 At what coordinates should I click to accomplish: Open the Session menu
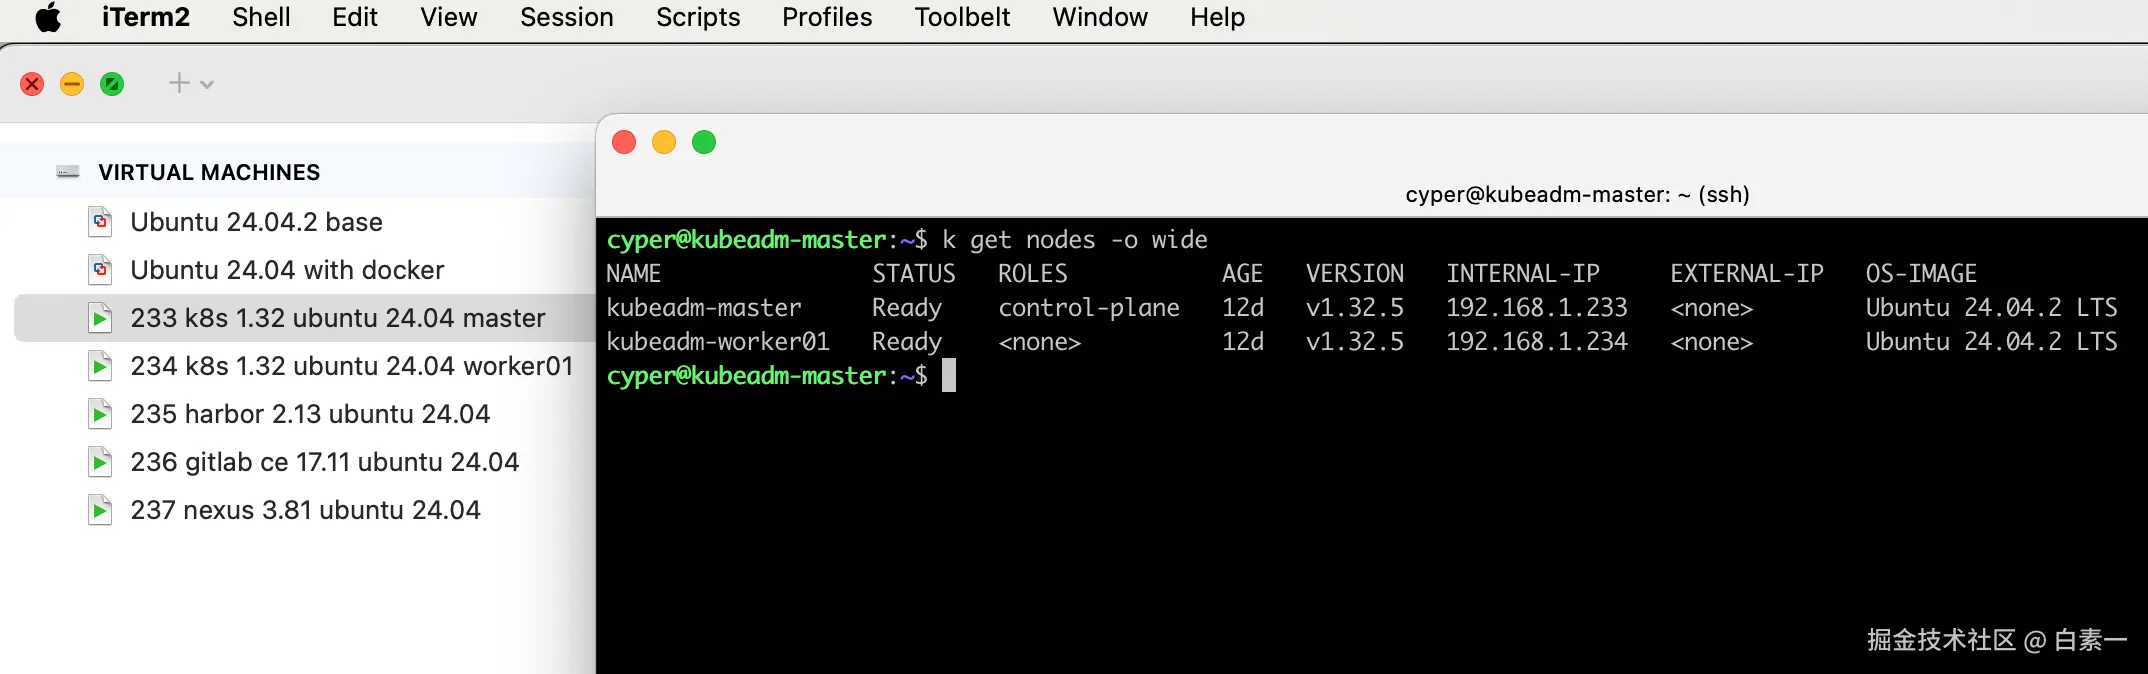click(567, 18)
